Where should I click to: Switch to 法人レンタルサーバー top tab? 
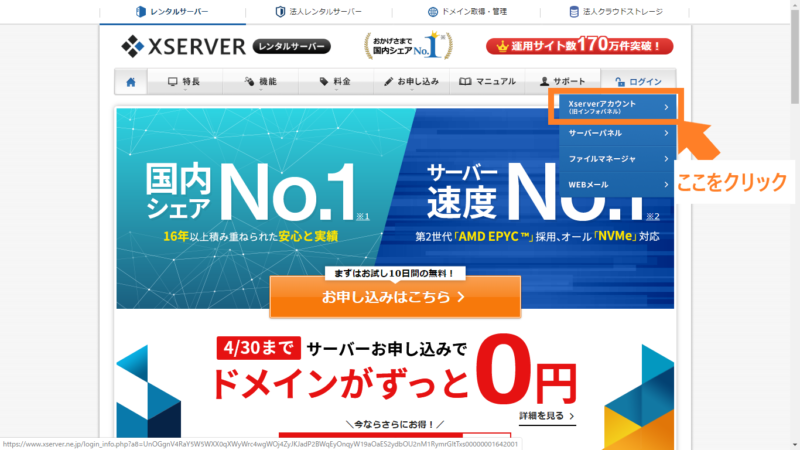coord(319,11)
